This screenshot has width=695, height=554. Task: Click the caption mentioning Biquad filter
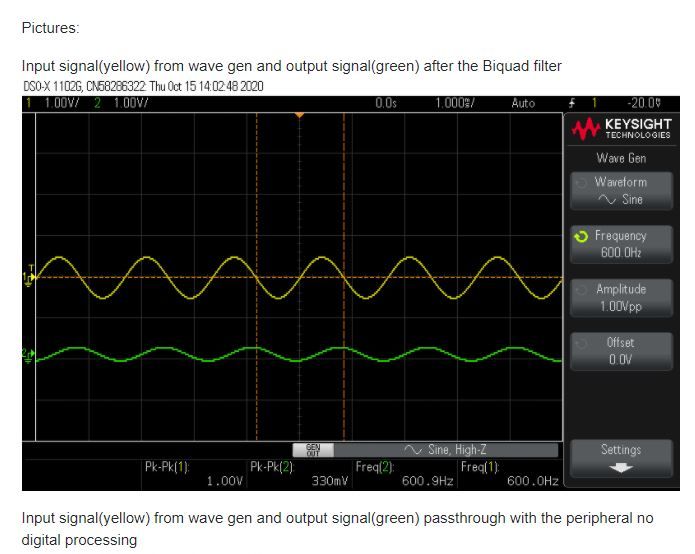(x=292, y=66)
